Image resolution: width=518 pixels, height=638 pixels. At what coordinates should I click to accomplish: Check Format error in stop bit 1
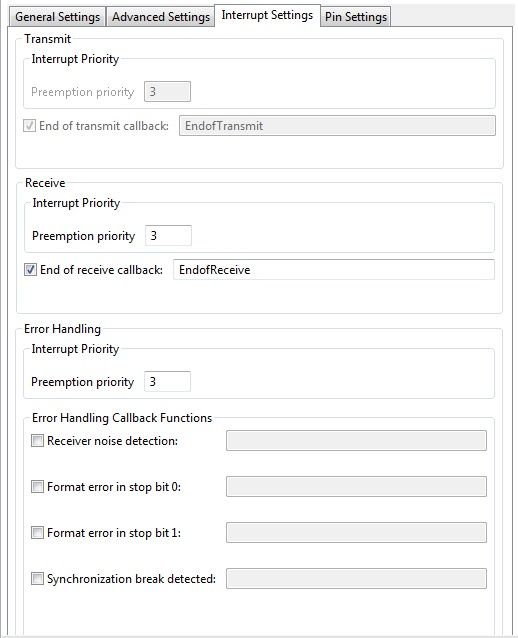point(37,533)
